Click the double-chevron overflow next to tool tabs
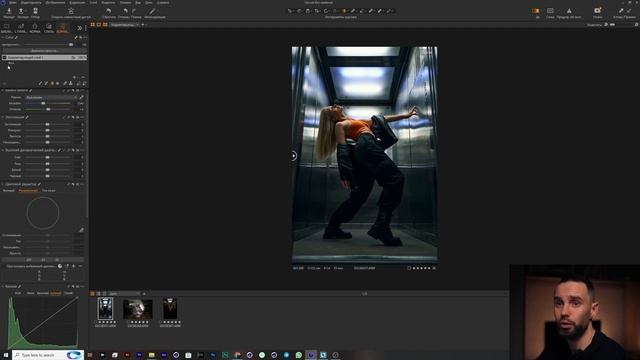 pos(80,28)
